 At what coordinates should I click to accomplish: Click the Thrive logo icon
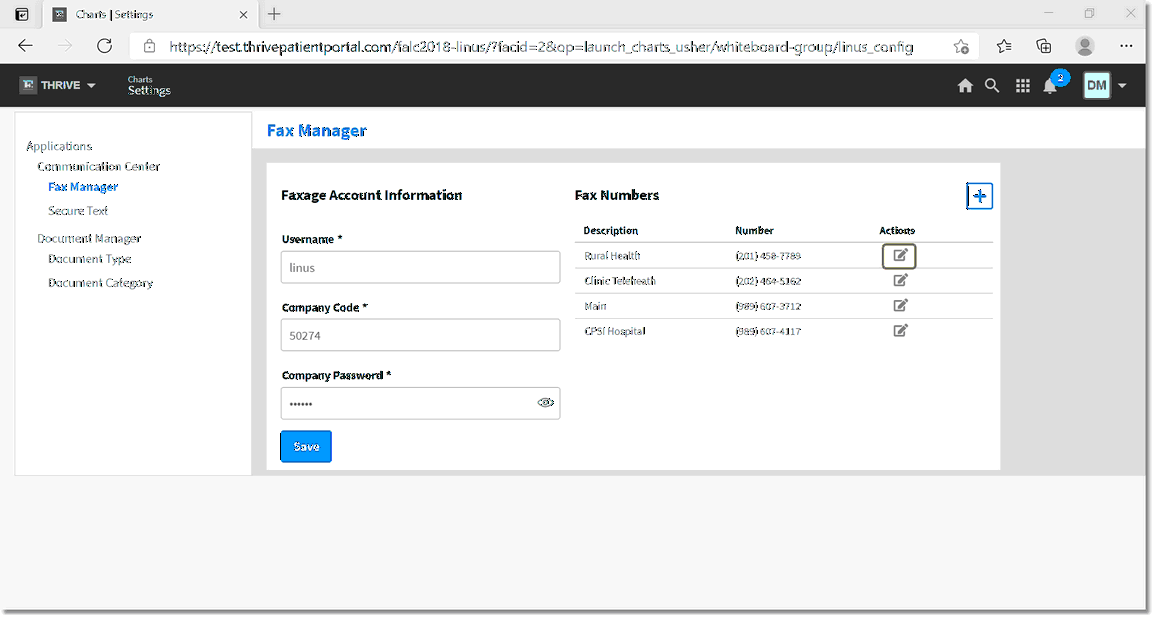coord(28,85)
